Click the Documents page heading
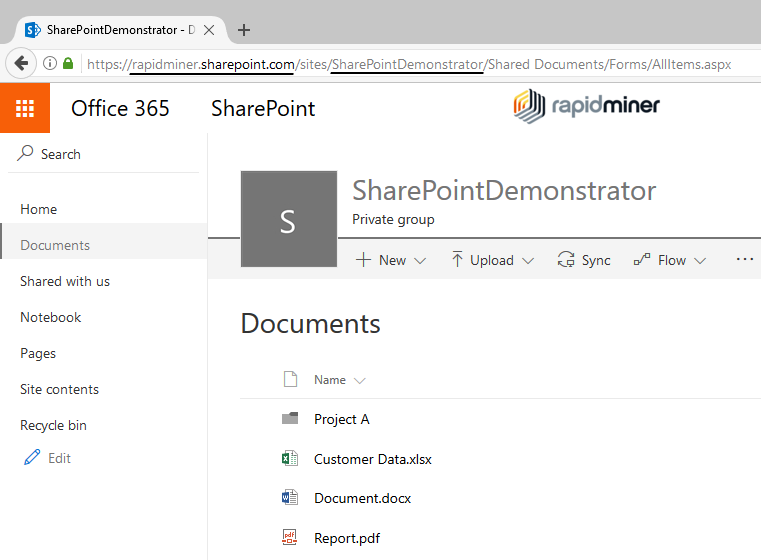The width and height of the screenshot is (761, 560). point(311,323)
